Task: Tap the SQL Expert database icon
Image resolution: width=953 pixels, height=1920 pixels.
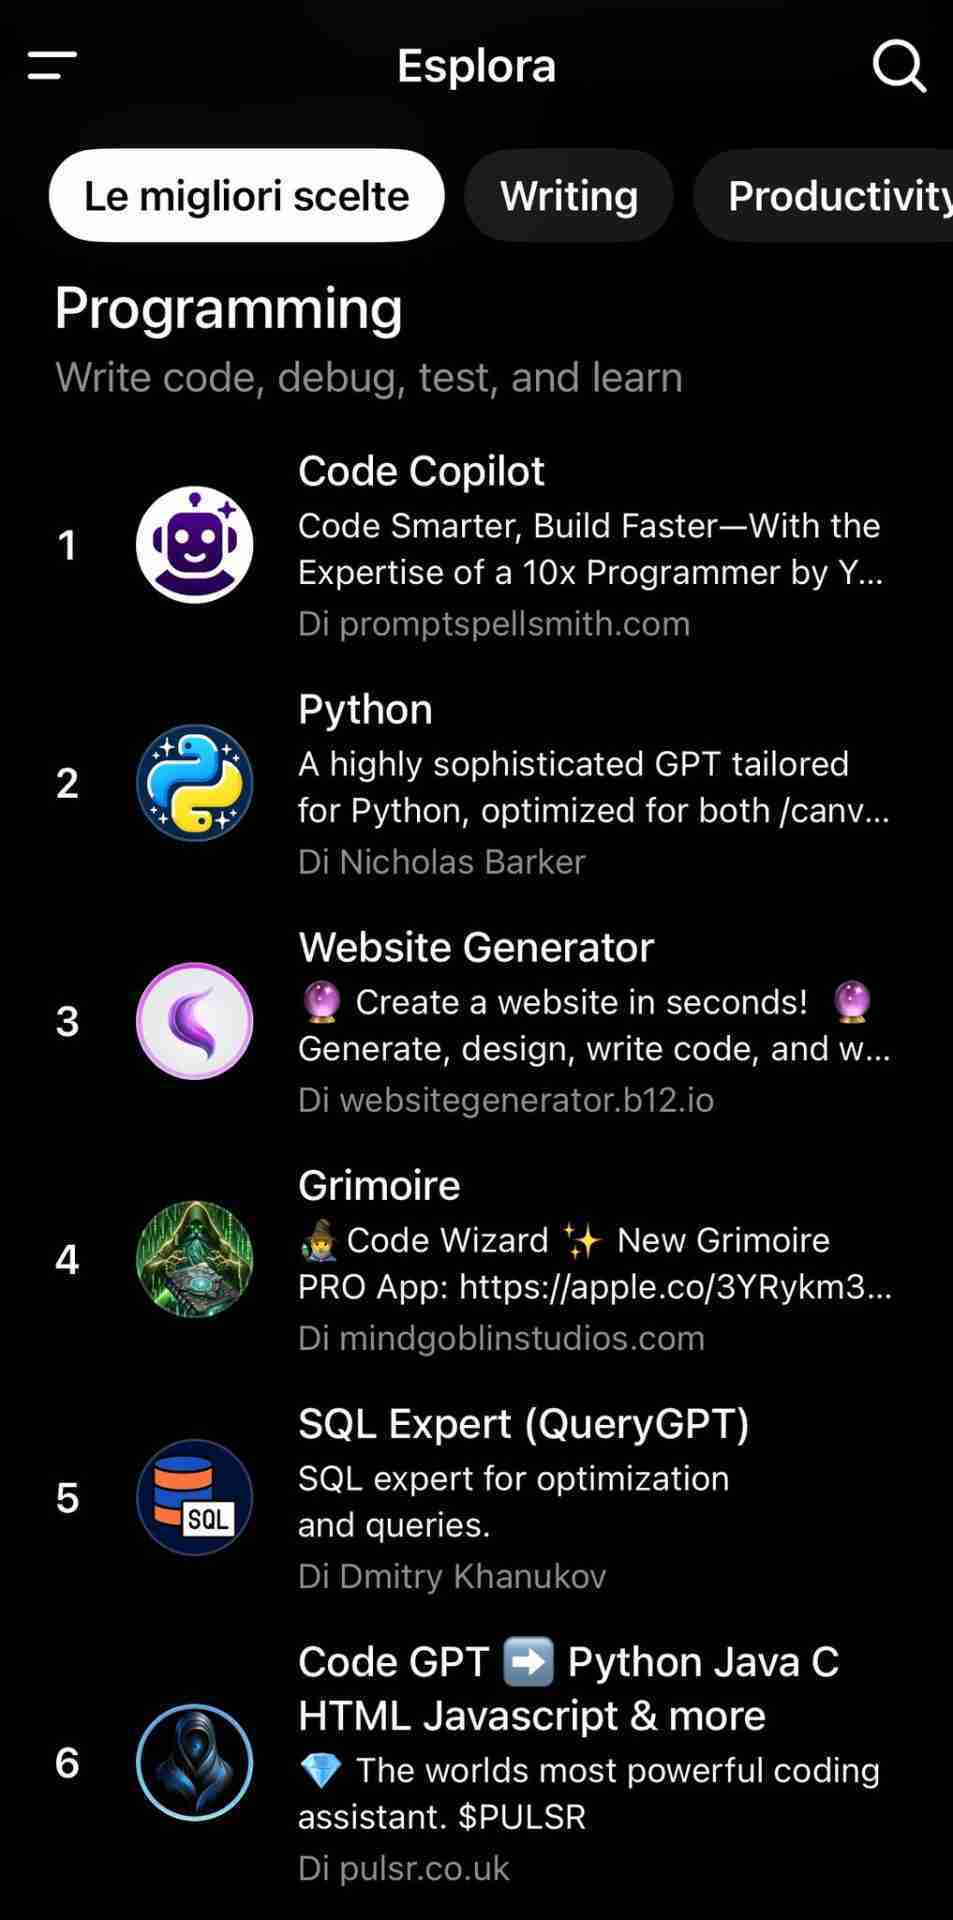Action: [x=194, y=1497]
